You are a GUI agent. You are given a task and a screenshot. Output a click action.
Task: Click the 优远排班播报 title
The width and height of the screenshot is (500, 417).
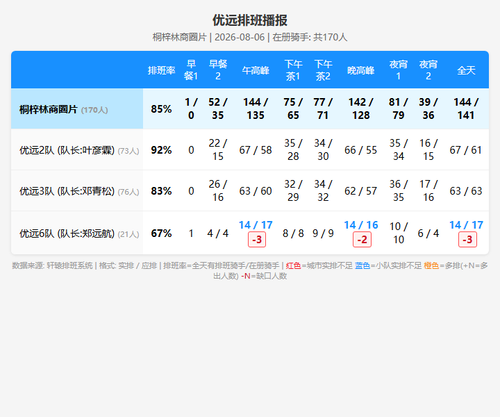click(x=250, y=20)
